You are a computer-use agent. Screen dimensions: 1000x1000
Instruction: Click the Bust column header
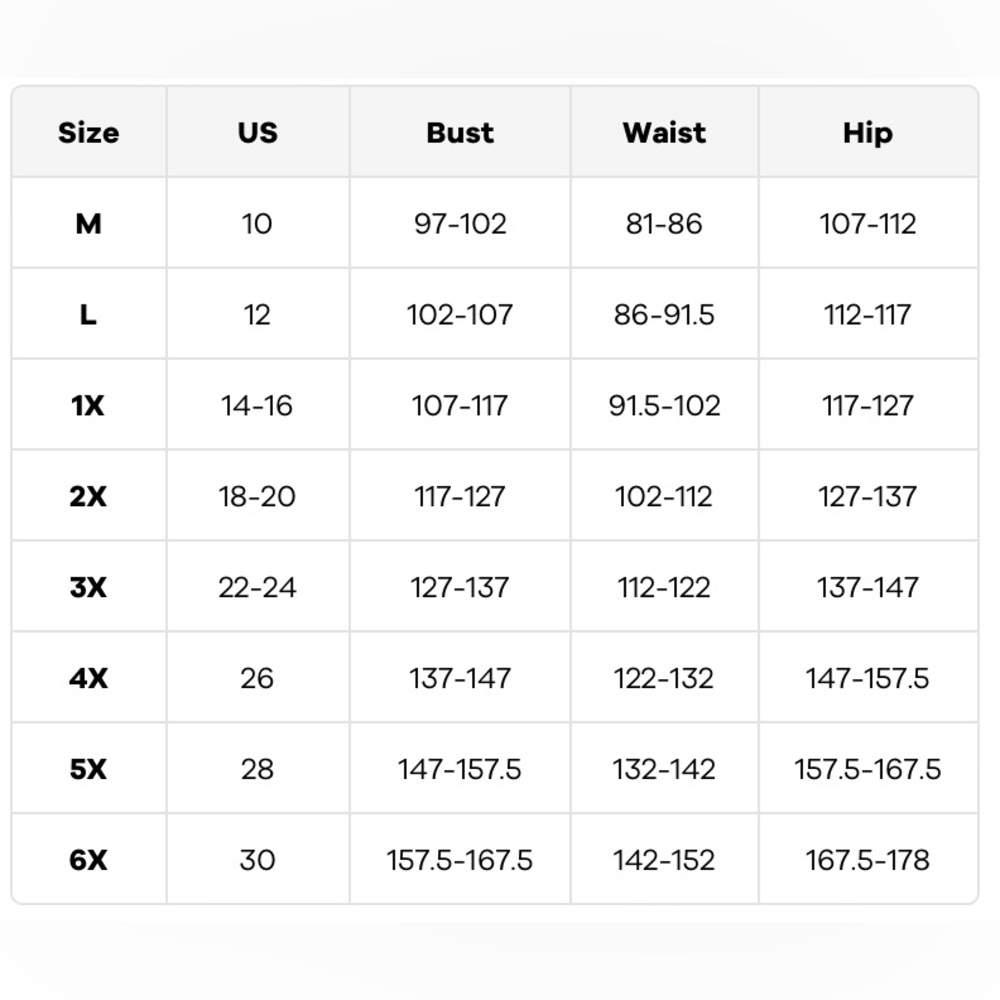460,133
